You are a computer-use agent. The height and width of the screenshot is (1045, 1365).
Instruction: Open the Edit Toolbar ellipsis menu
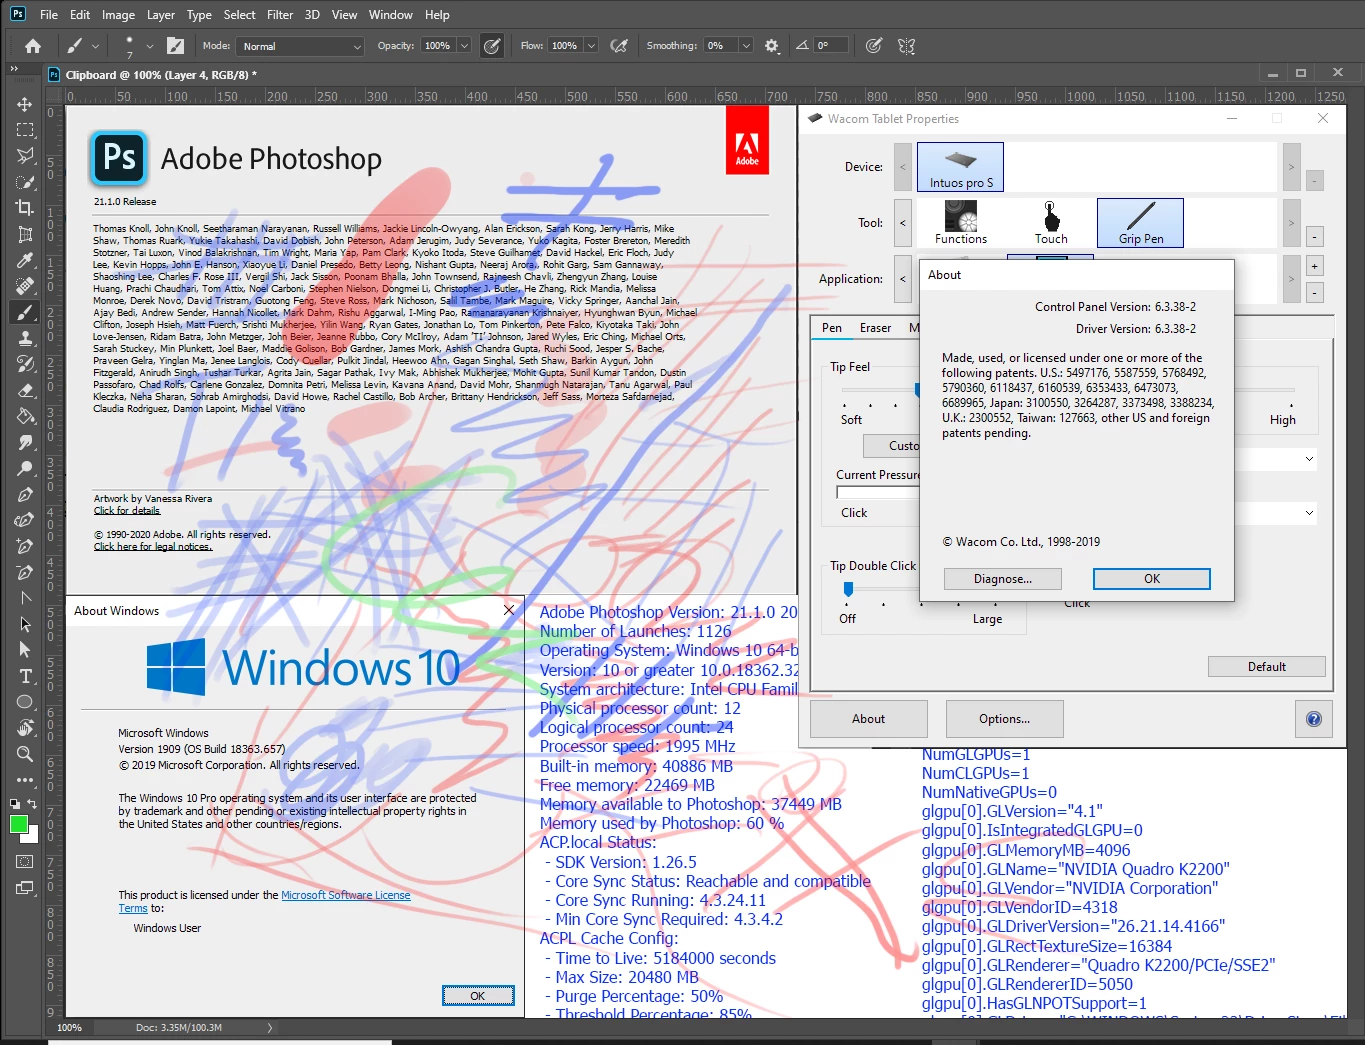click(x=25, y=780)
